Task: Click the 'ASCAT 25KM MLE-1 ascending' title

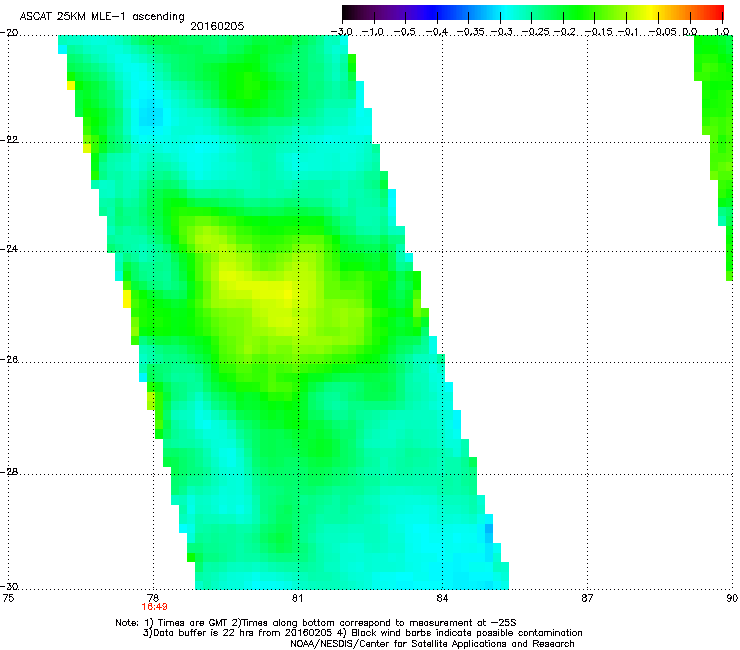Action: pos(102,17)
